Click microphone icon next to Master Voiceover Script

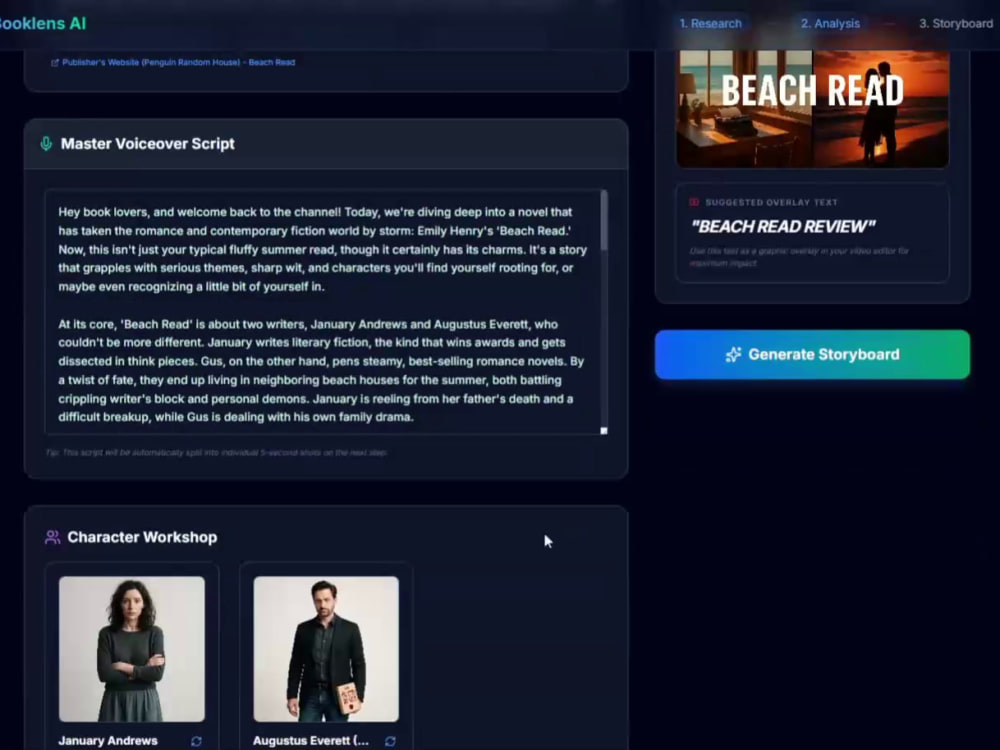(46, 143)
